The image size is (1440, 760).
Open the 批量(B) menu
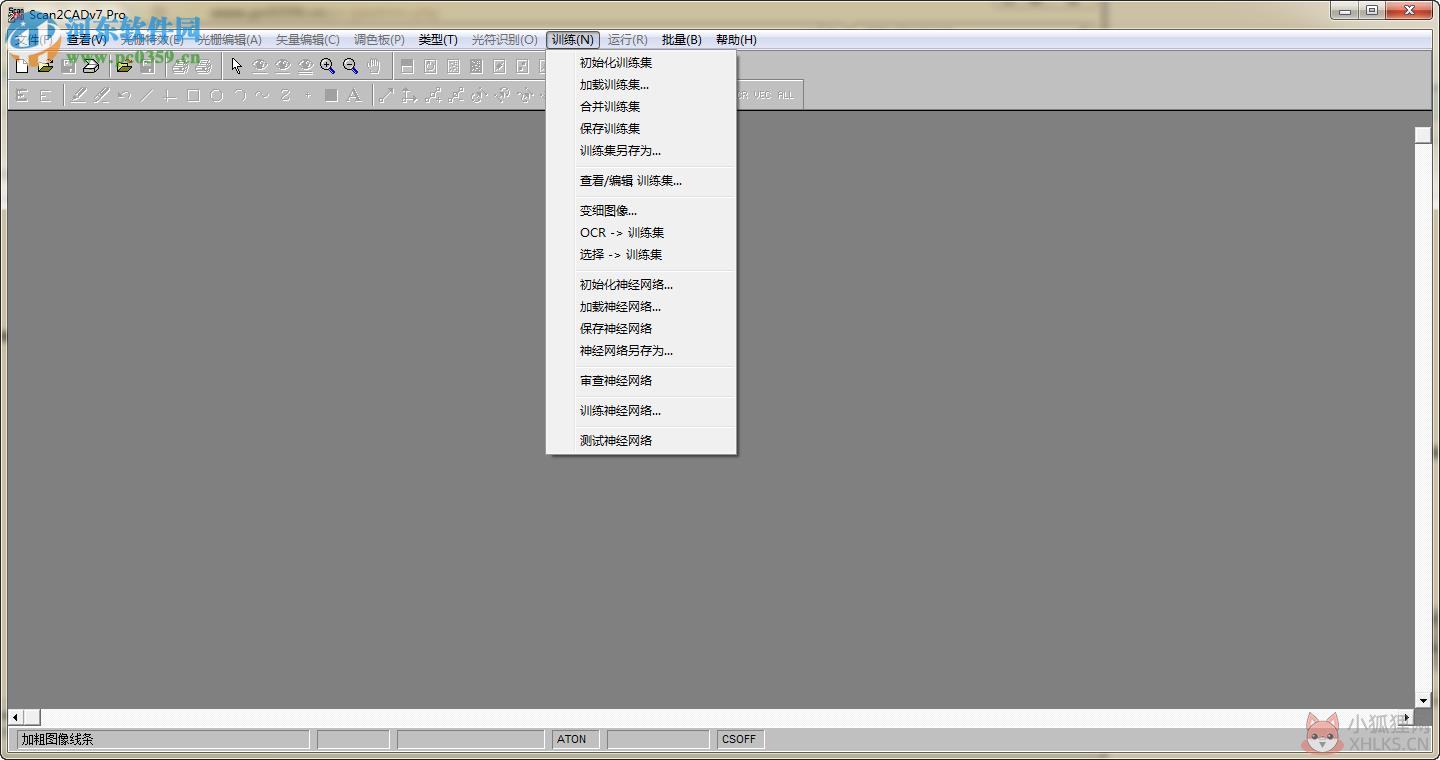point(681,40)
